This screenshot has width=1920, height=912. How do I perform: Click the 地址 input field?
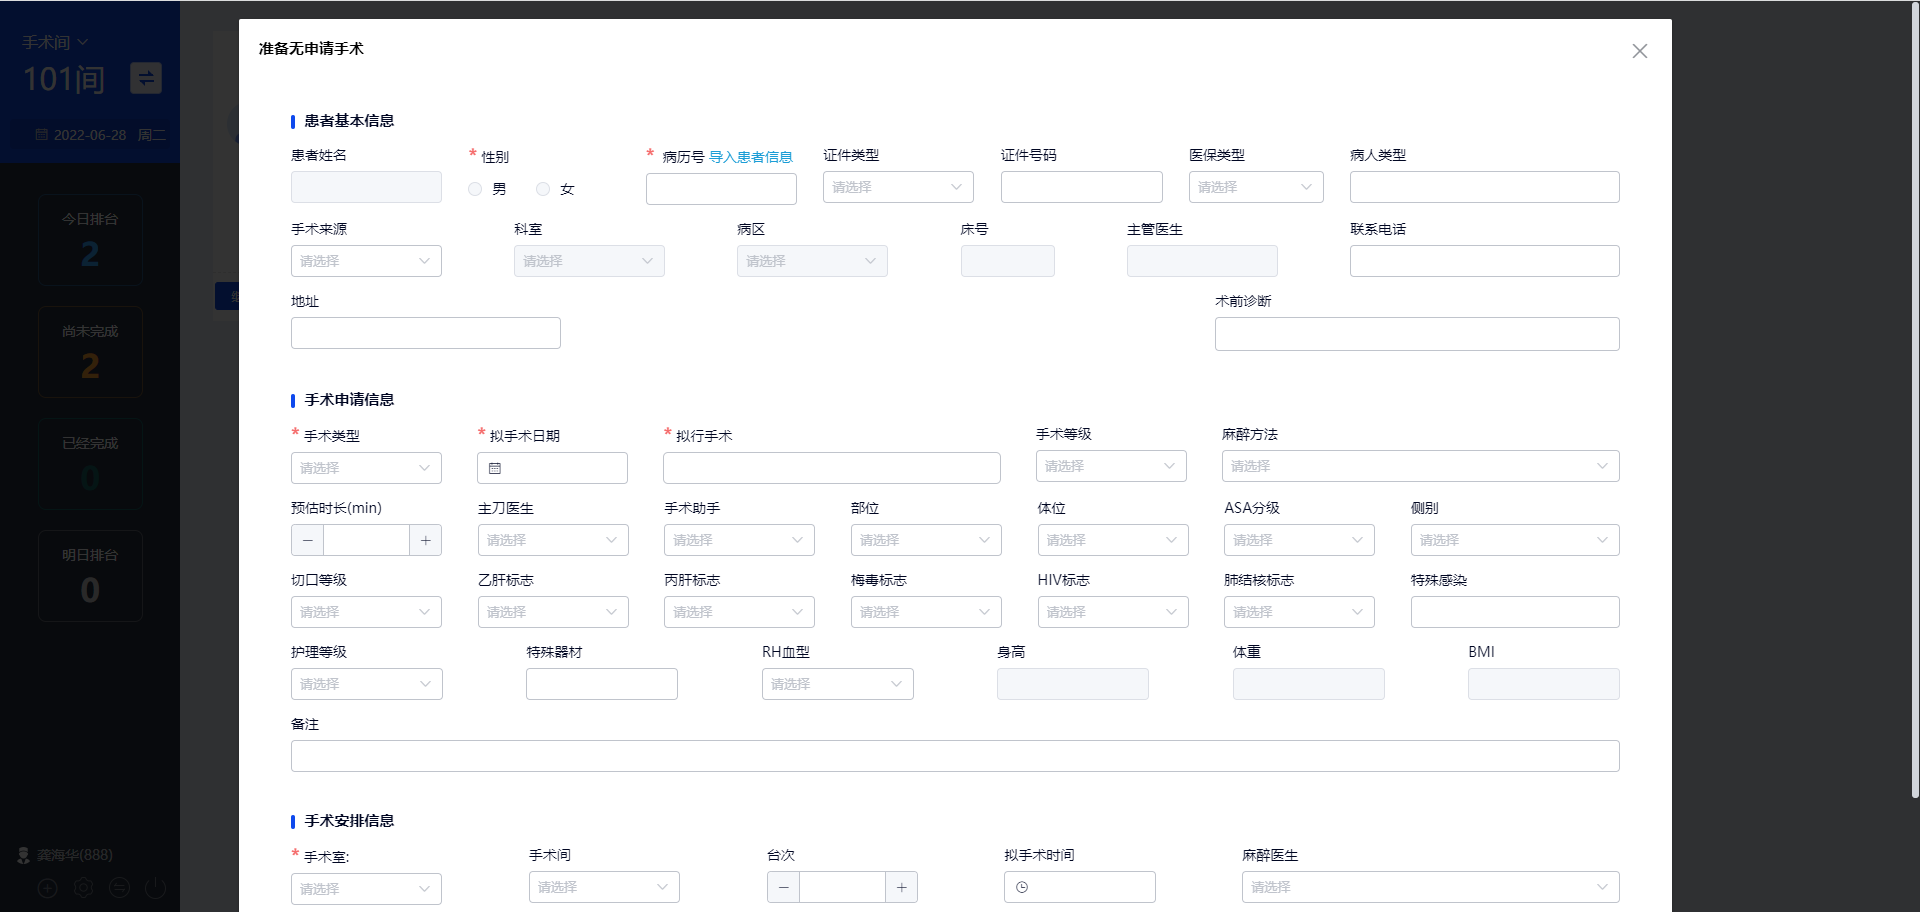pyautogui.click(x=425, y=333)
